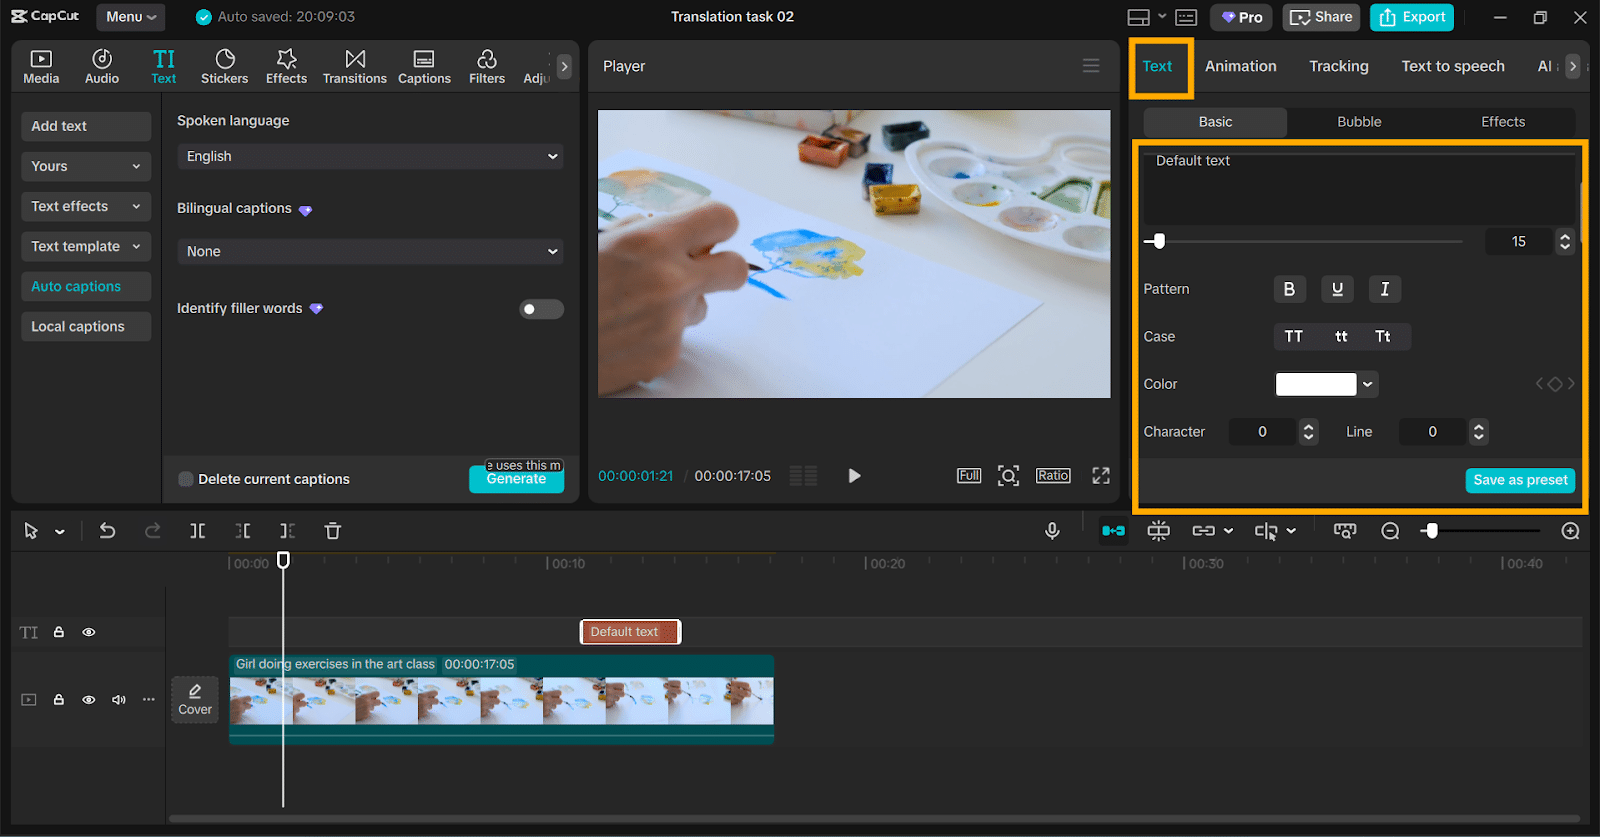Screen dimensions: 1600x837
Task: Open the Transitions panel
Action: click(354, 67)
